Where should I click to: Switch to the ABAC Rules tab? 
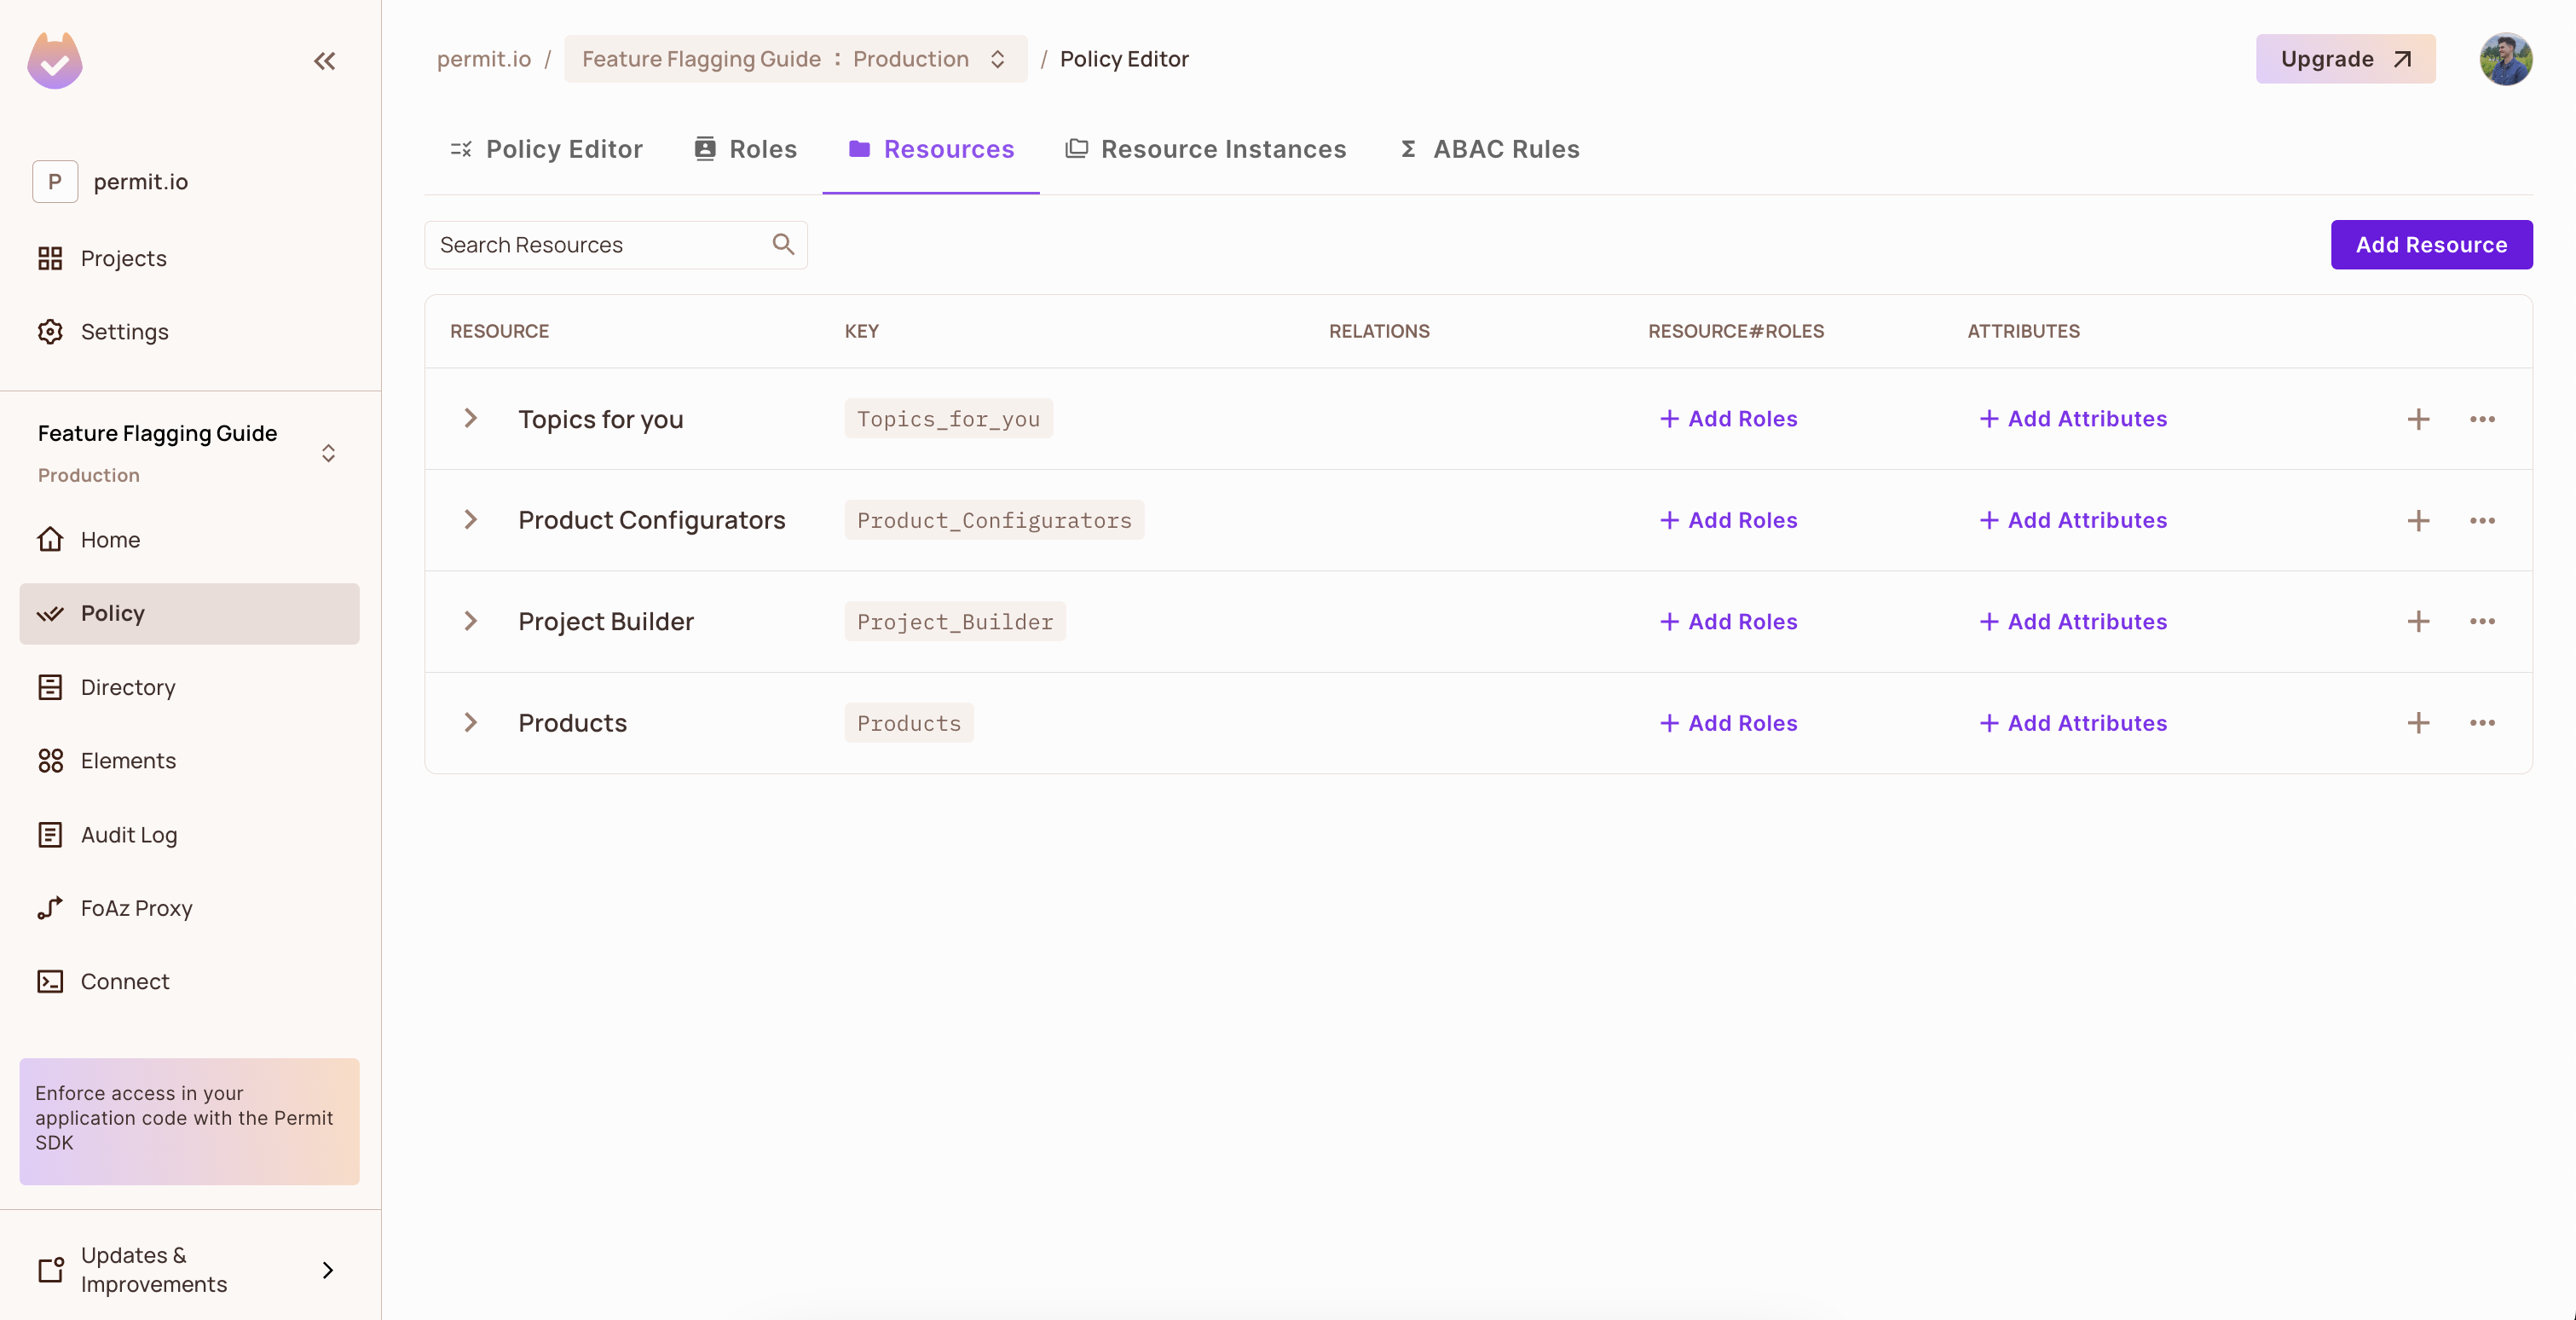point(1487,148)
